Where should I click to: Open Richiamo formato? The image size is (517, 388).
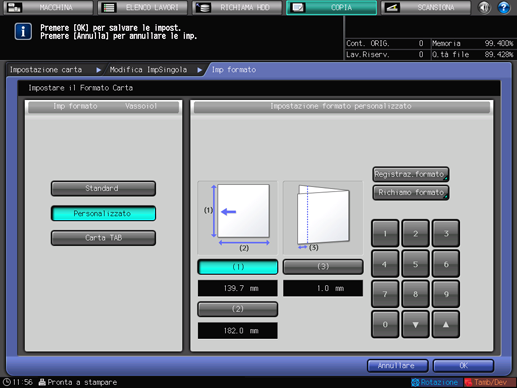click(411, 193)
